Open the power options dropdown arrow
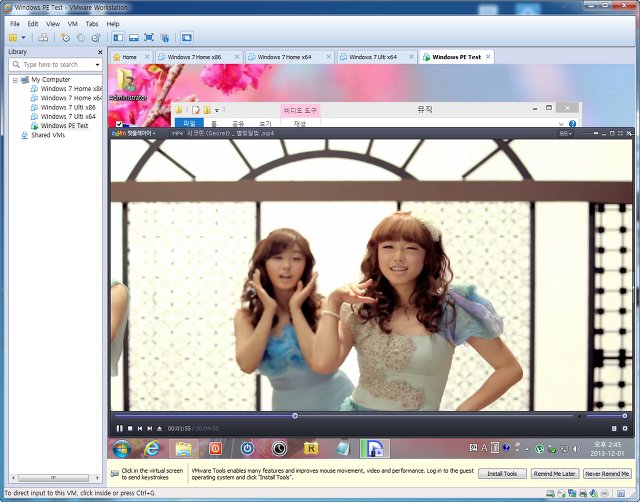The image size is (640, 502). (x=23, y=38)
